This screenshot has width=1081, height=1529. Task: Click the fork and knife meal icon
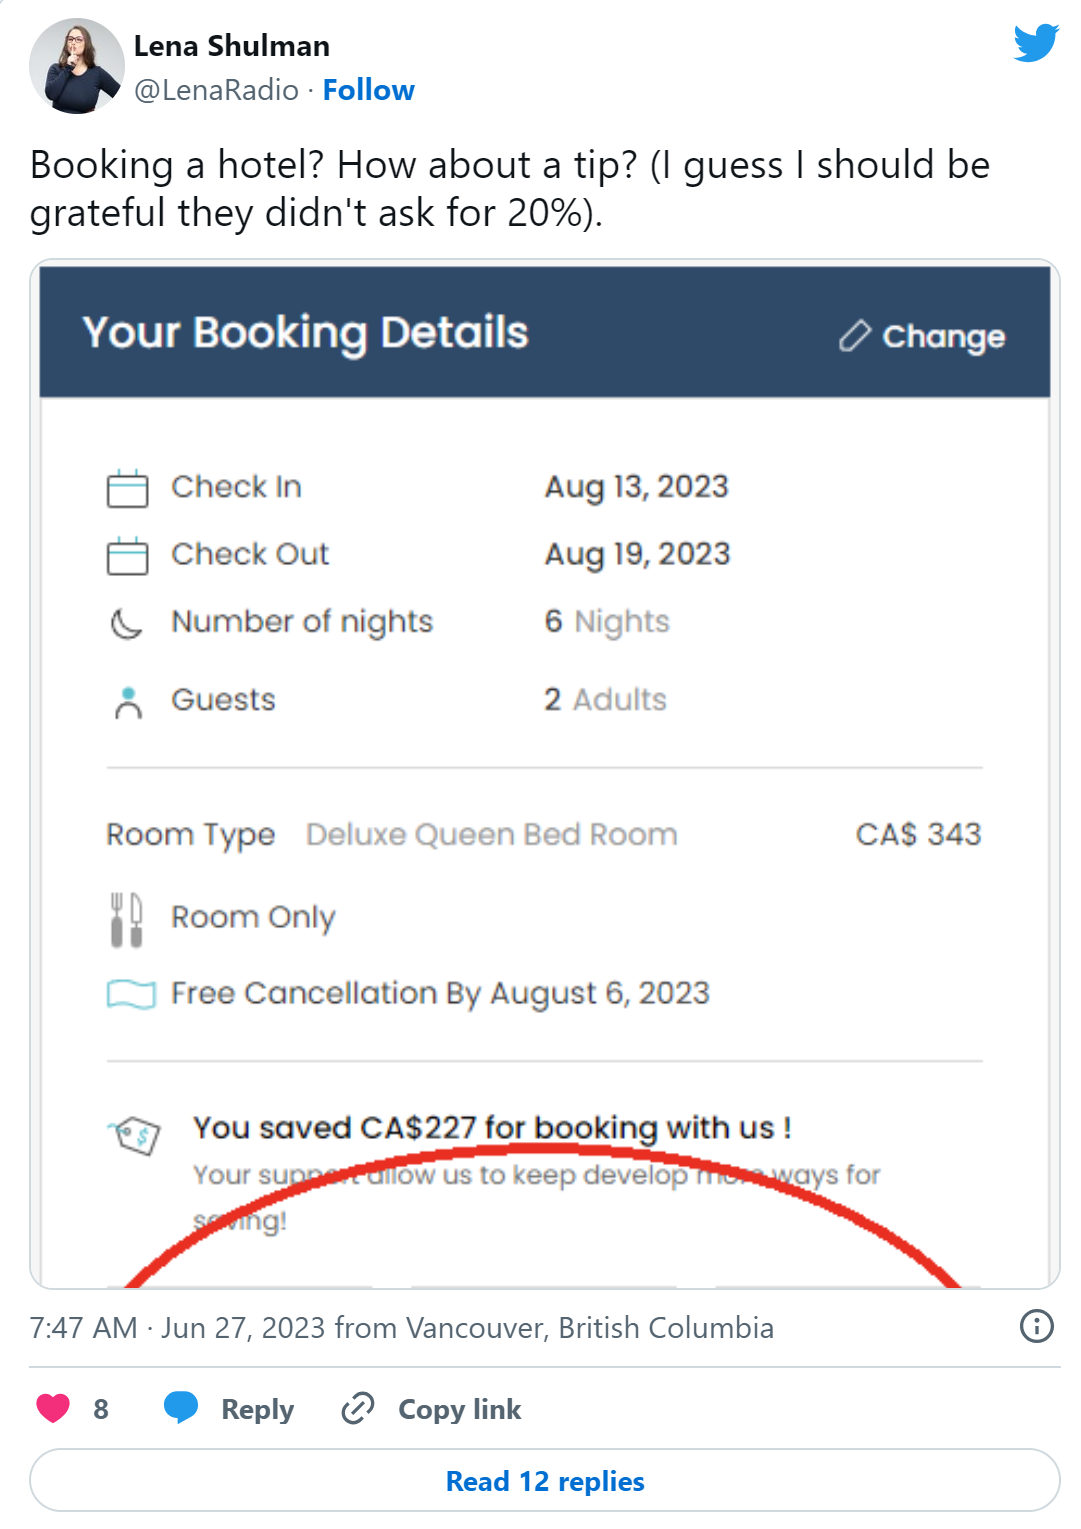(x=126, y=919)
